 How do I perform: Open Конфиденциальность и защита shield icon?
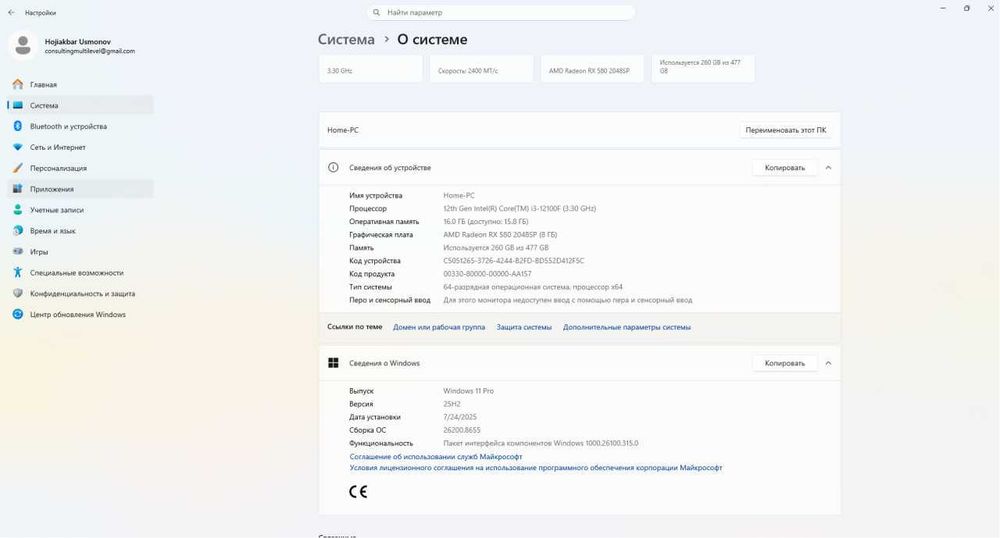[18, 293]
